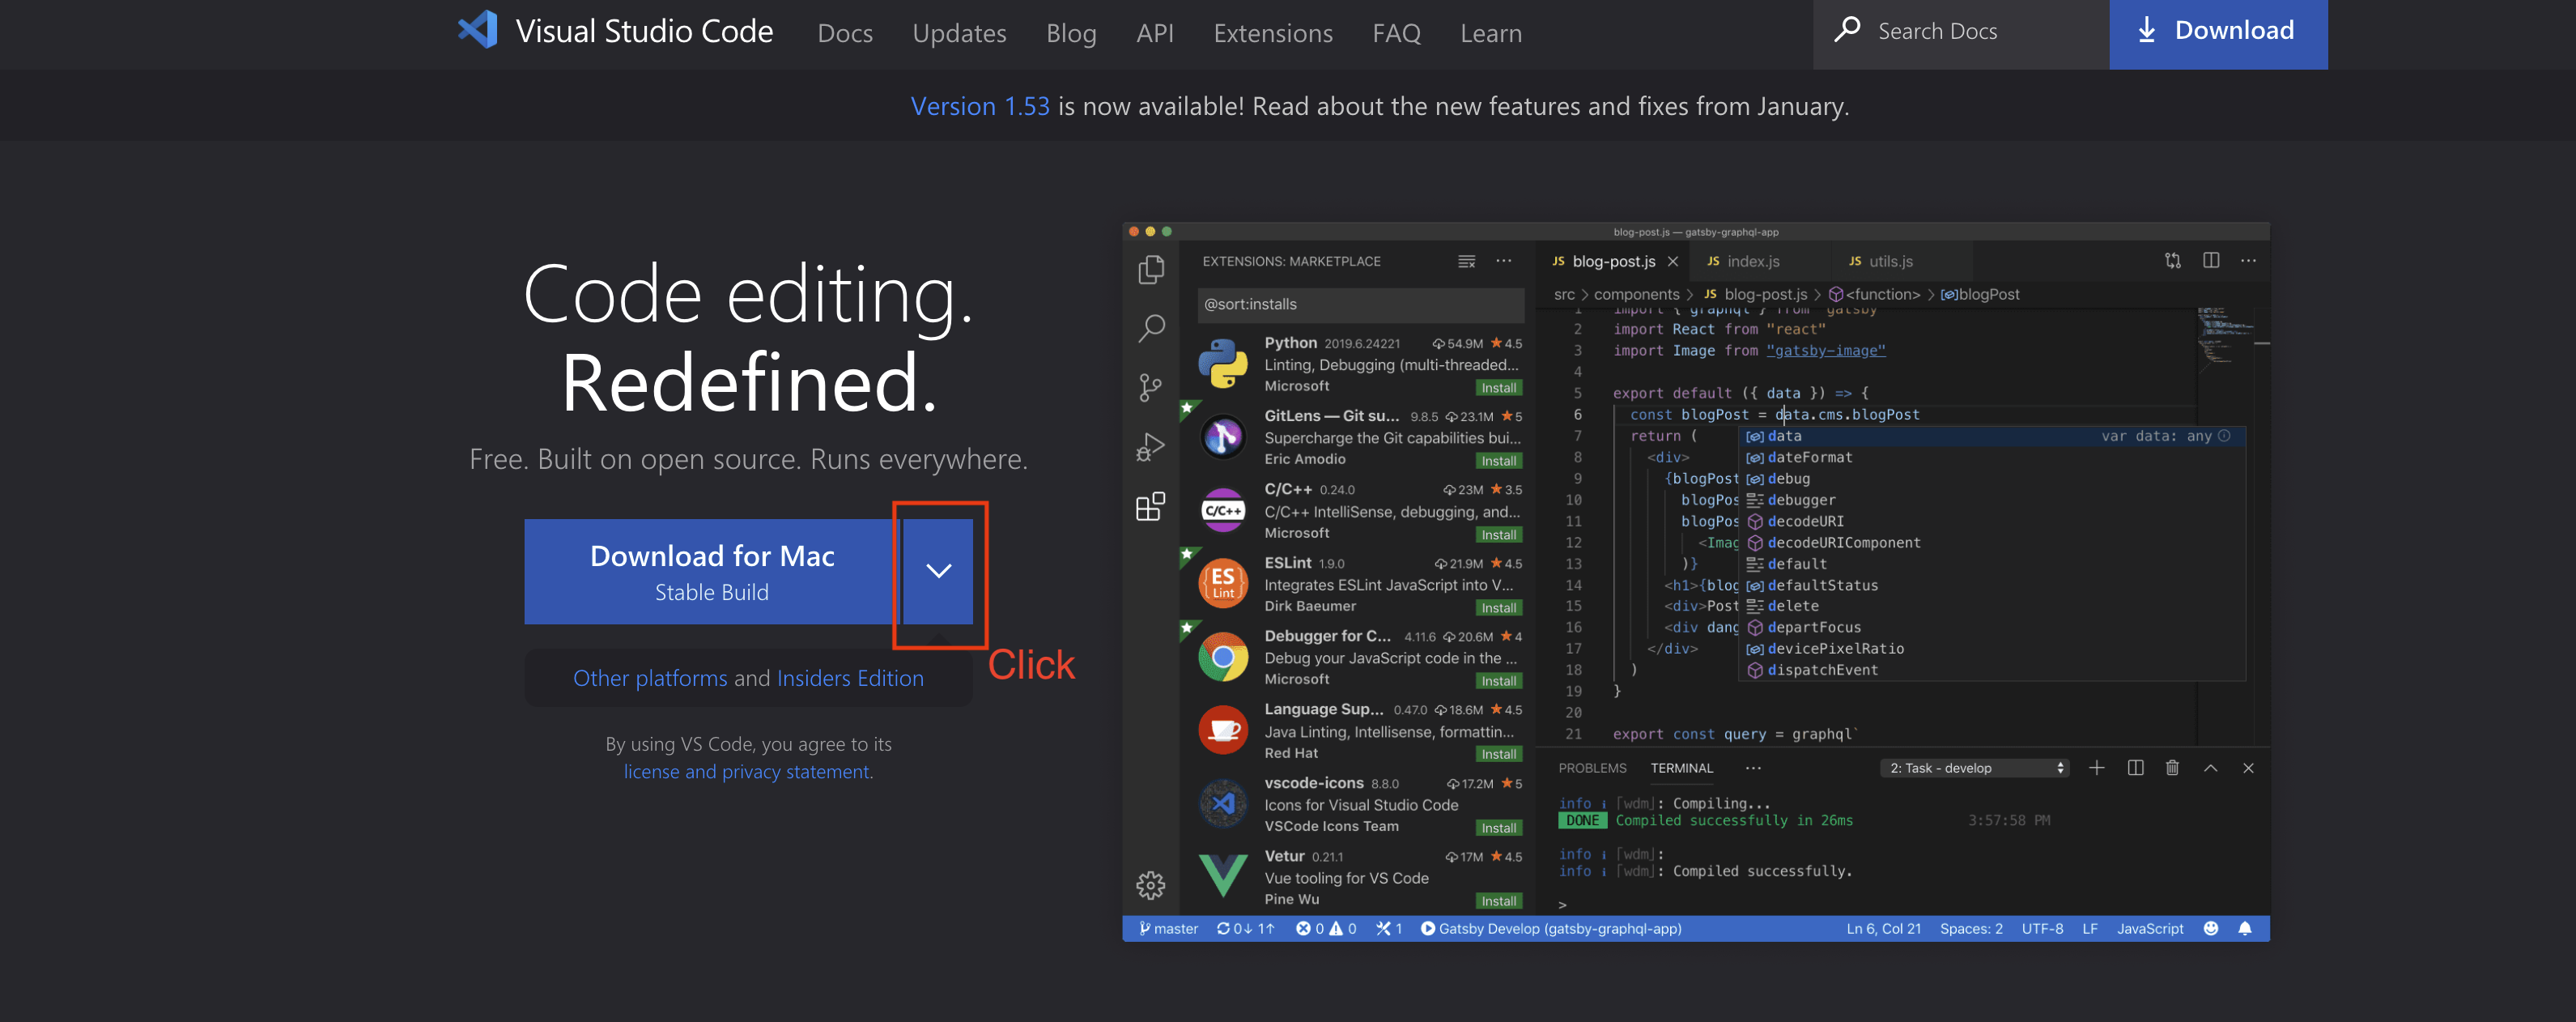Screen dimensions: 2576x1022
Task: Select Extensions icon in activity bar
Action: [1151, 506]
